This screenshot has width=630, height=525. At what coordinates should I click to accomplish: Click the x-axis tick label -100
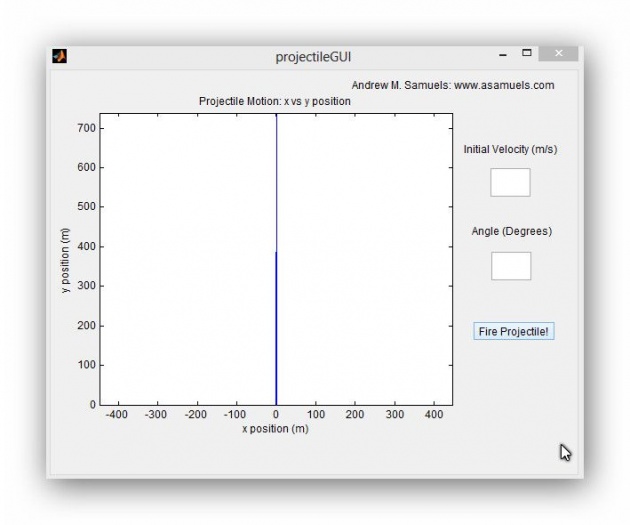coord(235,414)
